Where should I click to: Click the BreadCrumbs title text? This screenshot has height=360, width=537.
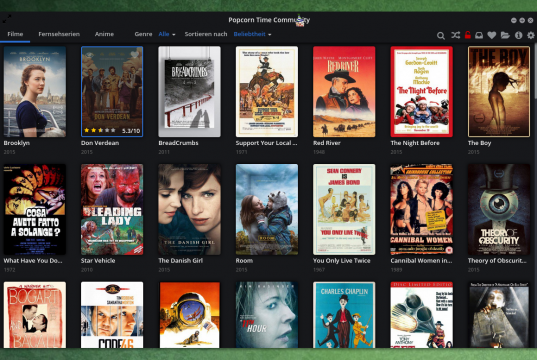[178, 143]
